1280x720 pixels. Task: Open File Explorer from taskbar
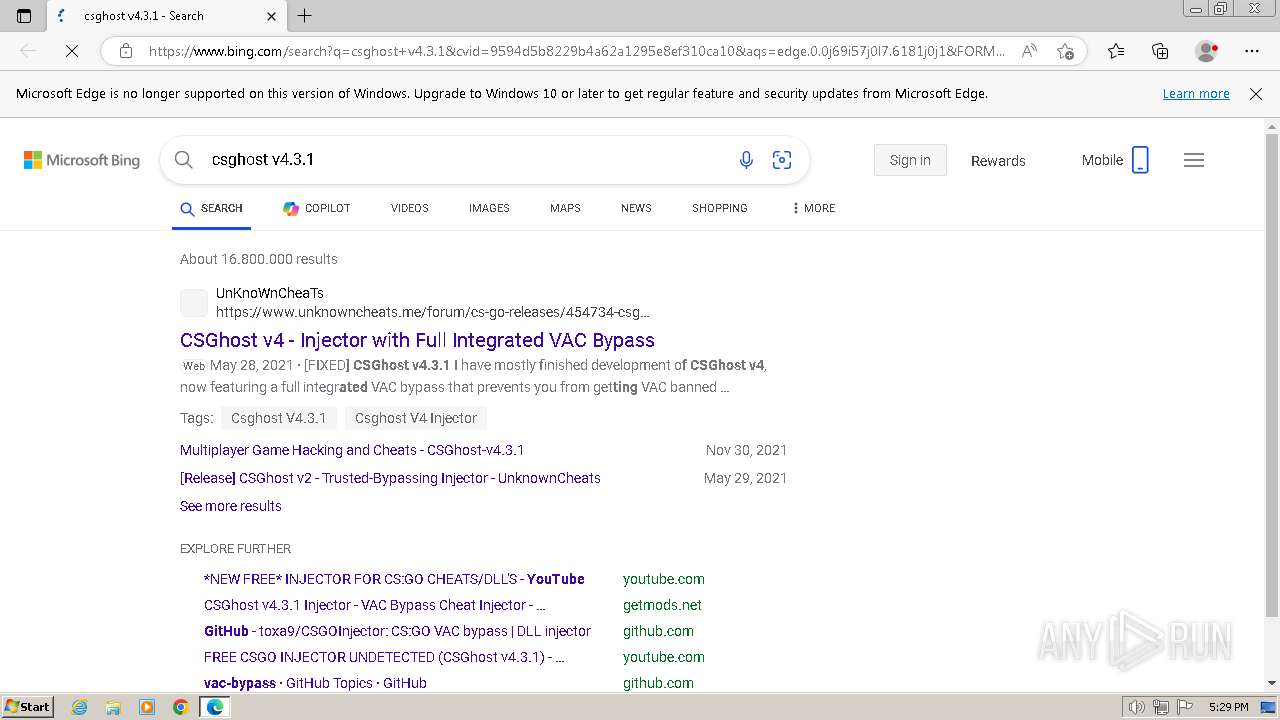113,707
